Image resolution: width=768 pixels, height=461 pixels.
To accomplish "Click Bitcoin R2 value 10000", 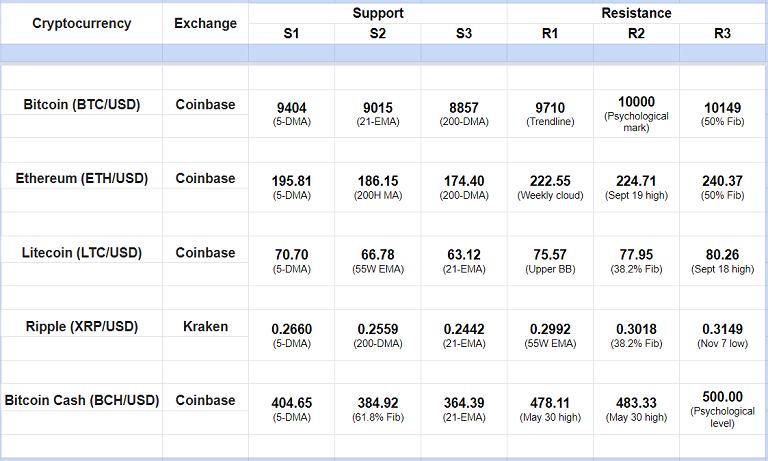I will 637,101.
